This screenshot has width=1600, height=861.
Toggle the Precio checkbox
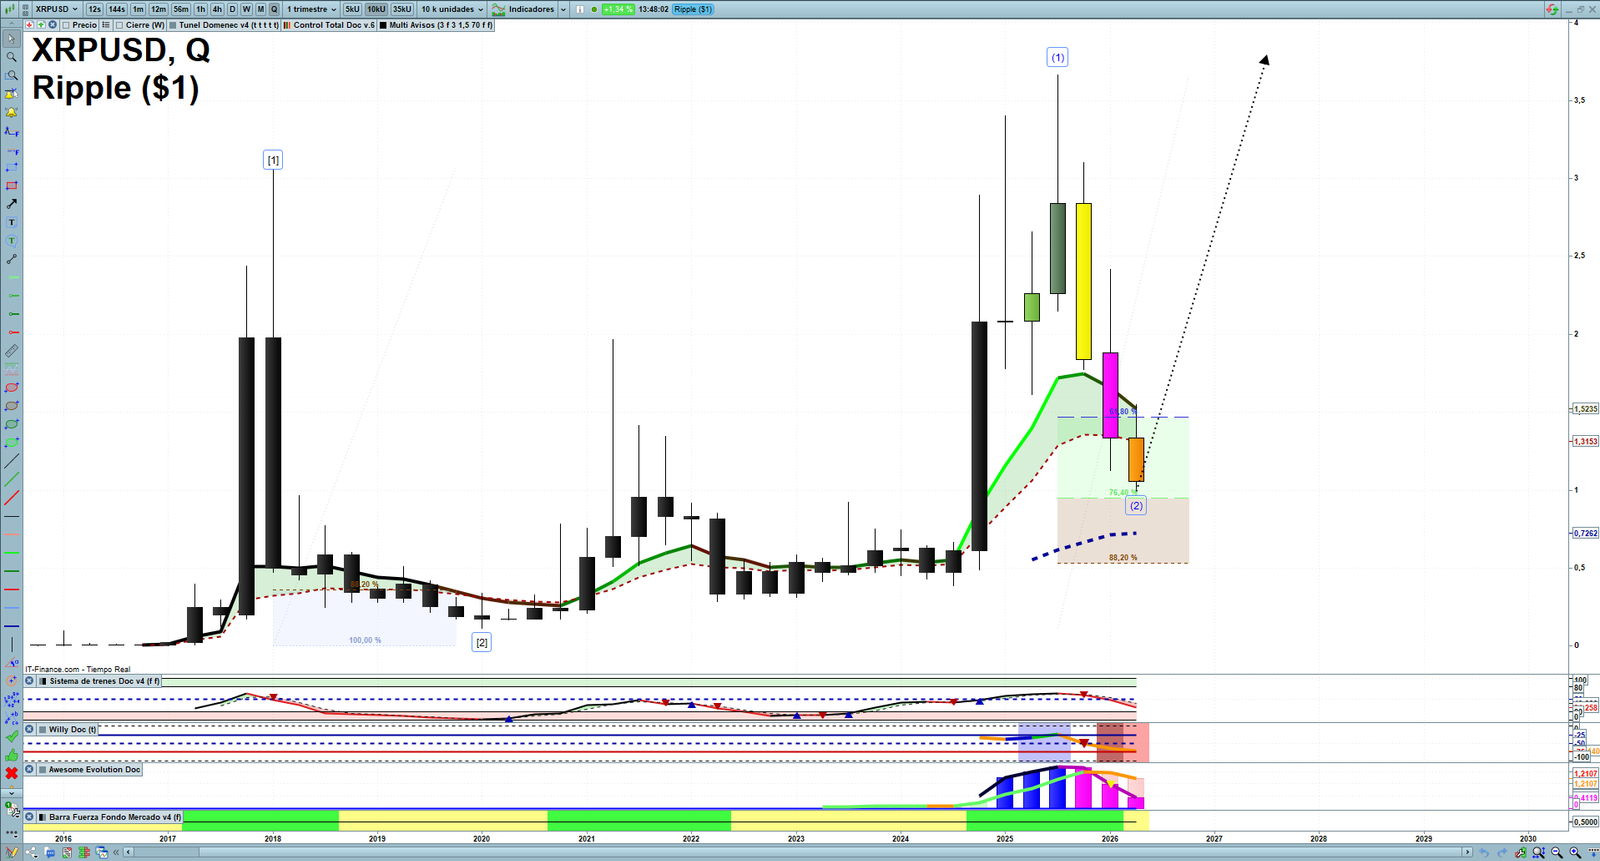66,25
